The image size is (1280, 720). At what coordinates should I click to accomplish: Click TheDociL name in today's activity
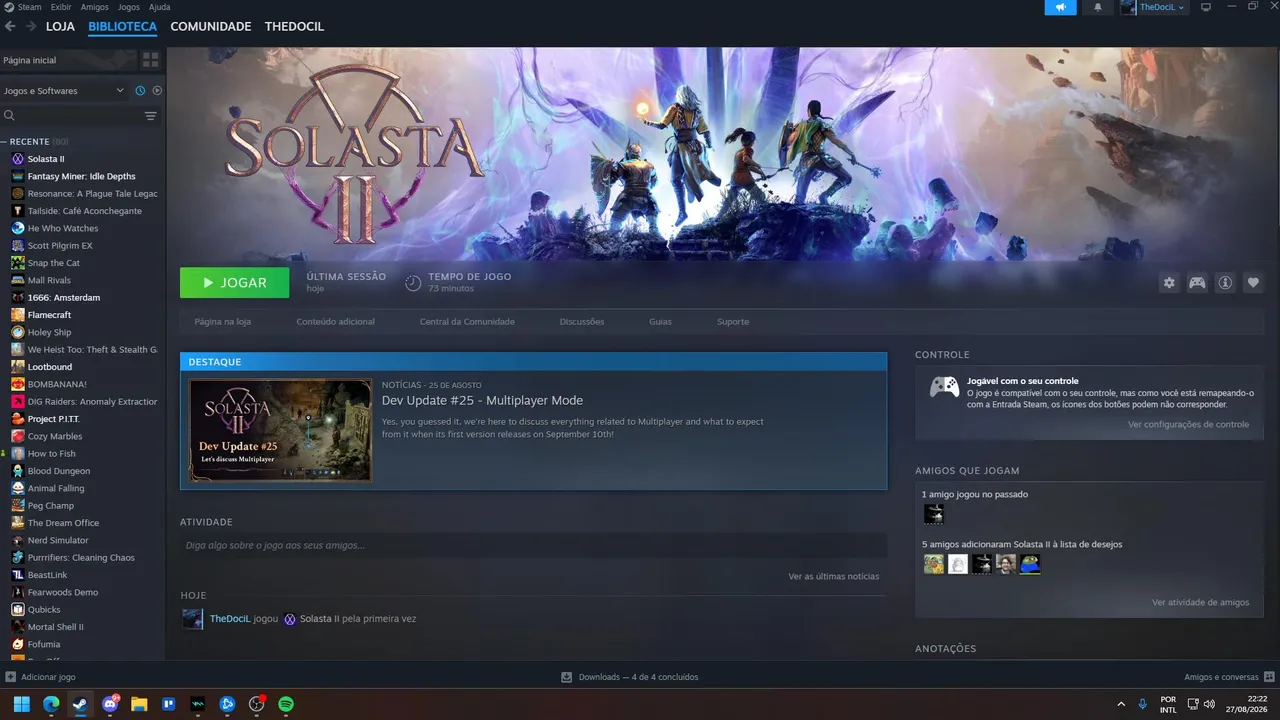pos(229,619)
